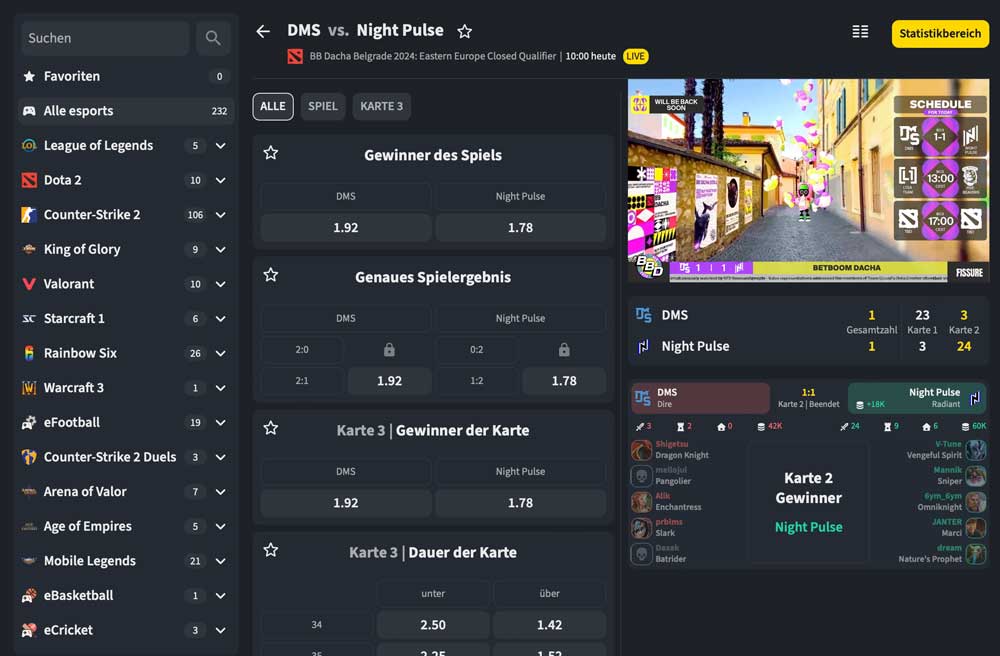1000x656 pixels.
Task: Click the Valorant logo icon
Action: [x=29, y=284]
